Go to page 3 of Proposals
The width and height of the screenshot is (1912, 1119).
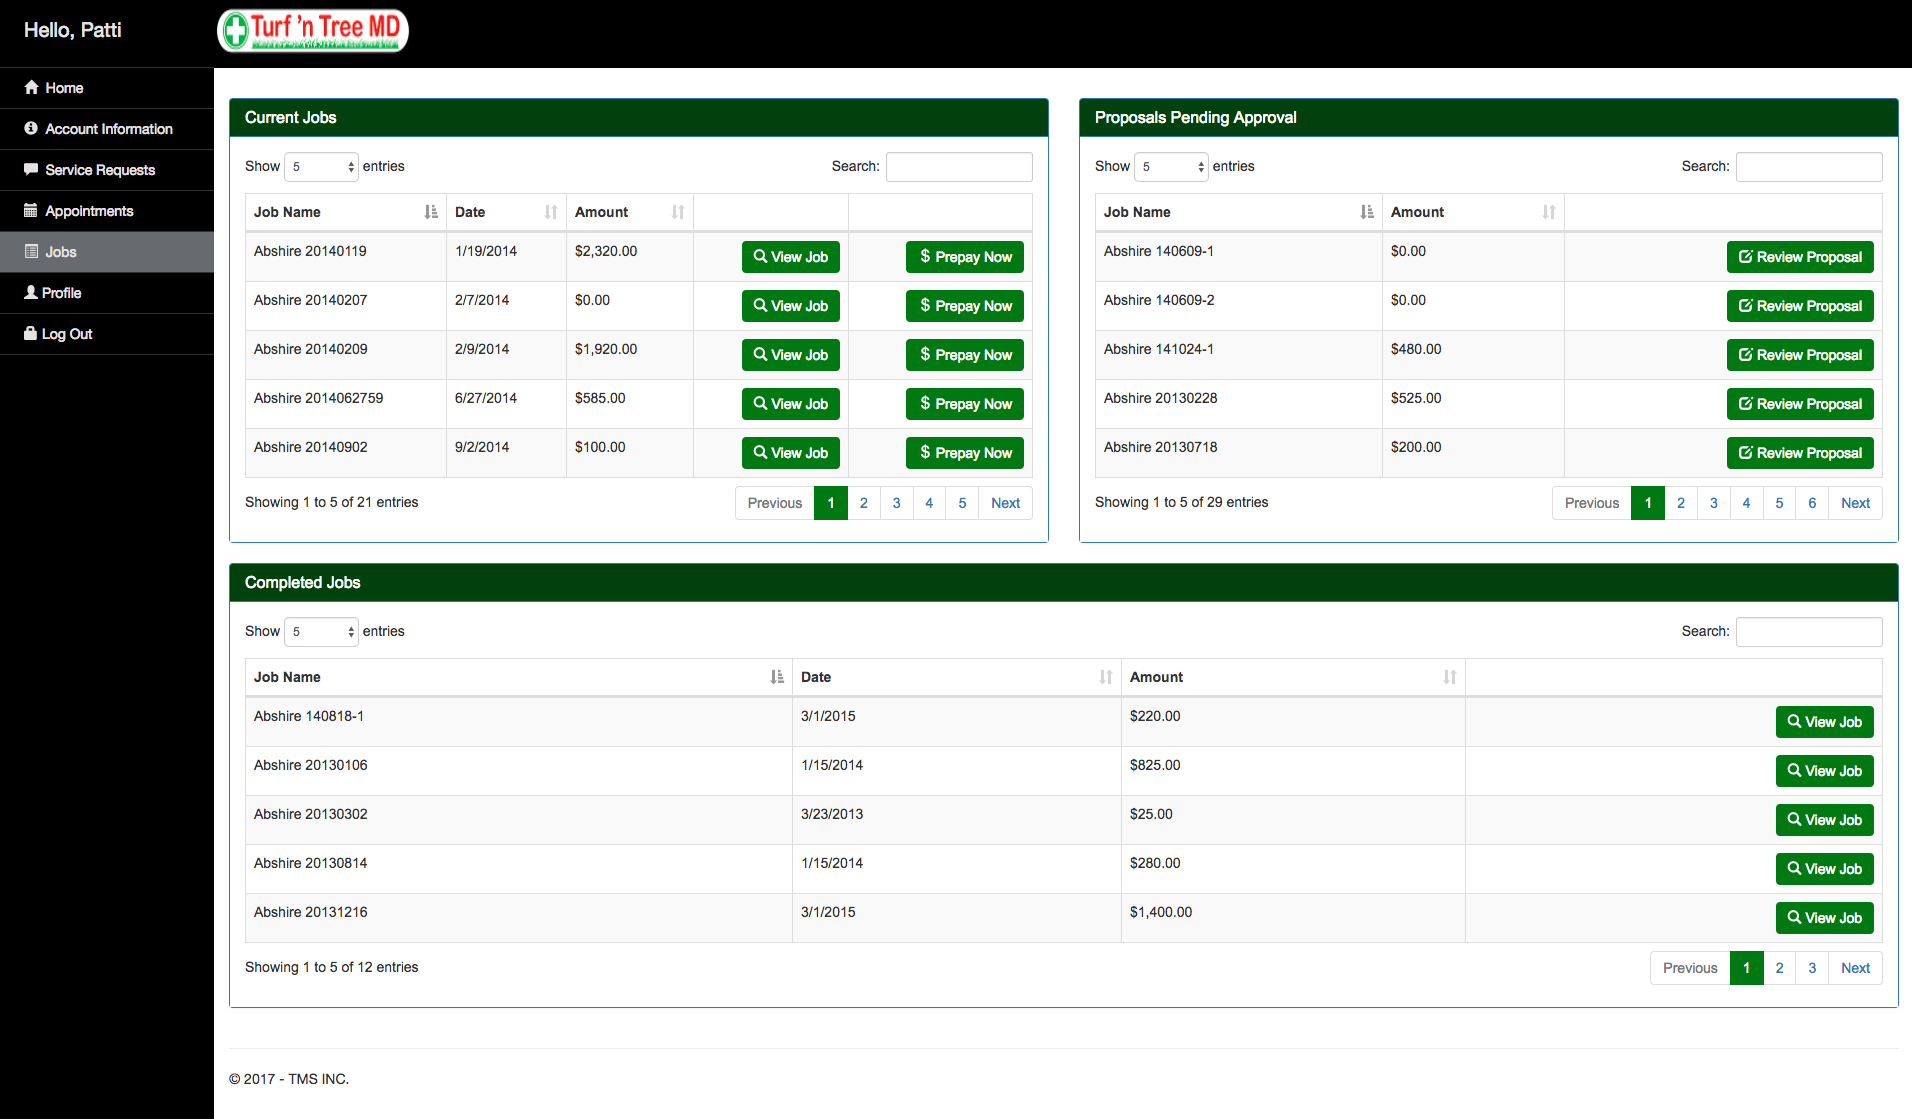(1714, 503)
